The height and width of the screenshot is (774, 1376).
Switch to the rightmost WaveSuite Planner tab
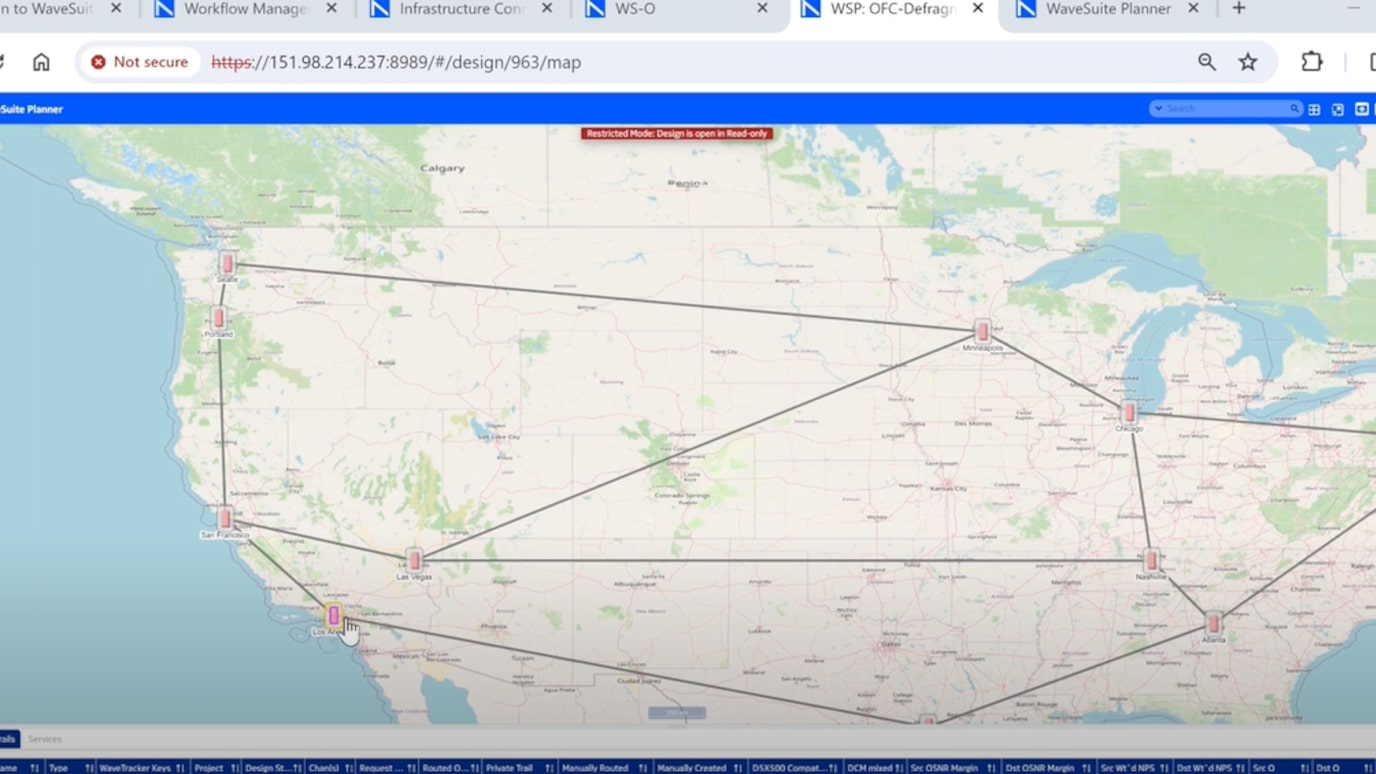point(1107,9)
